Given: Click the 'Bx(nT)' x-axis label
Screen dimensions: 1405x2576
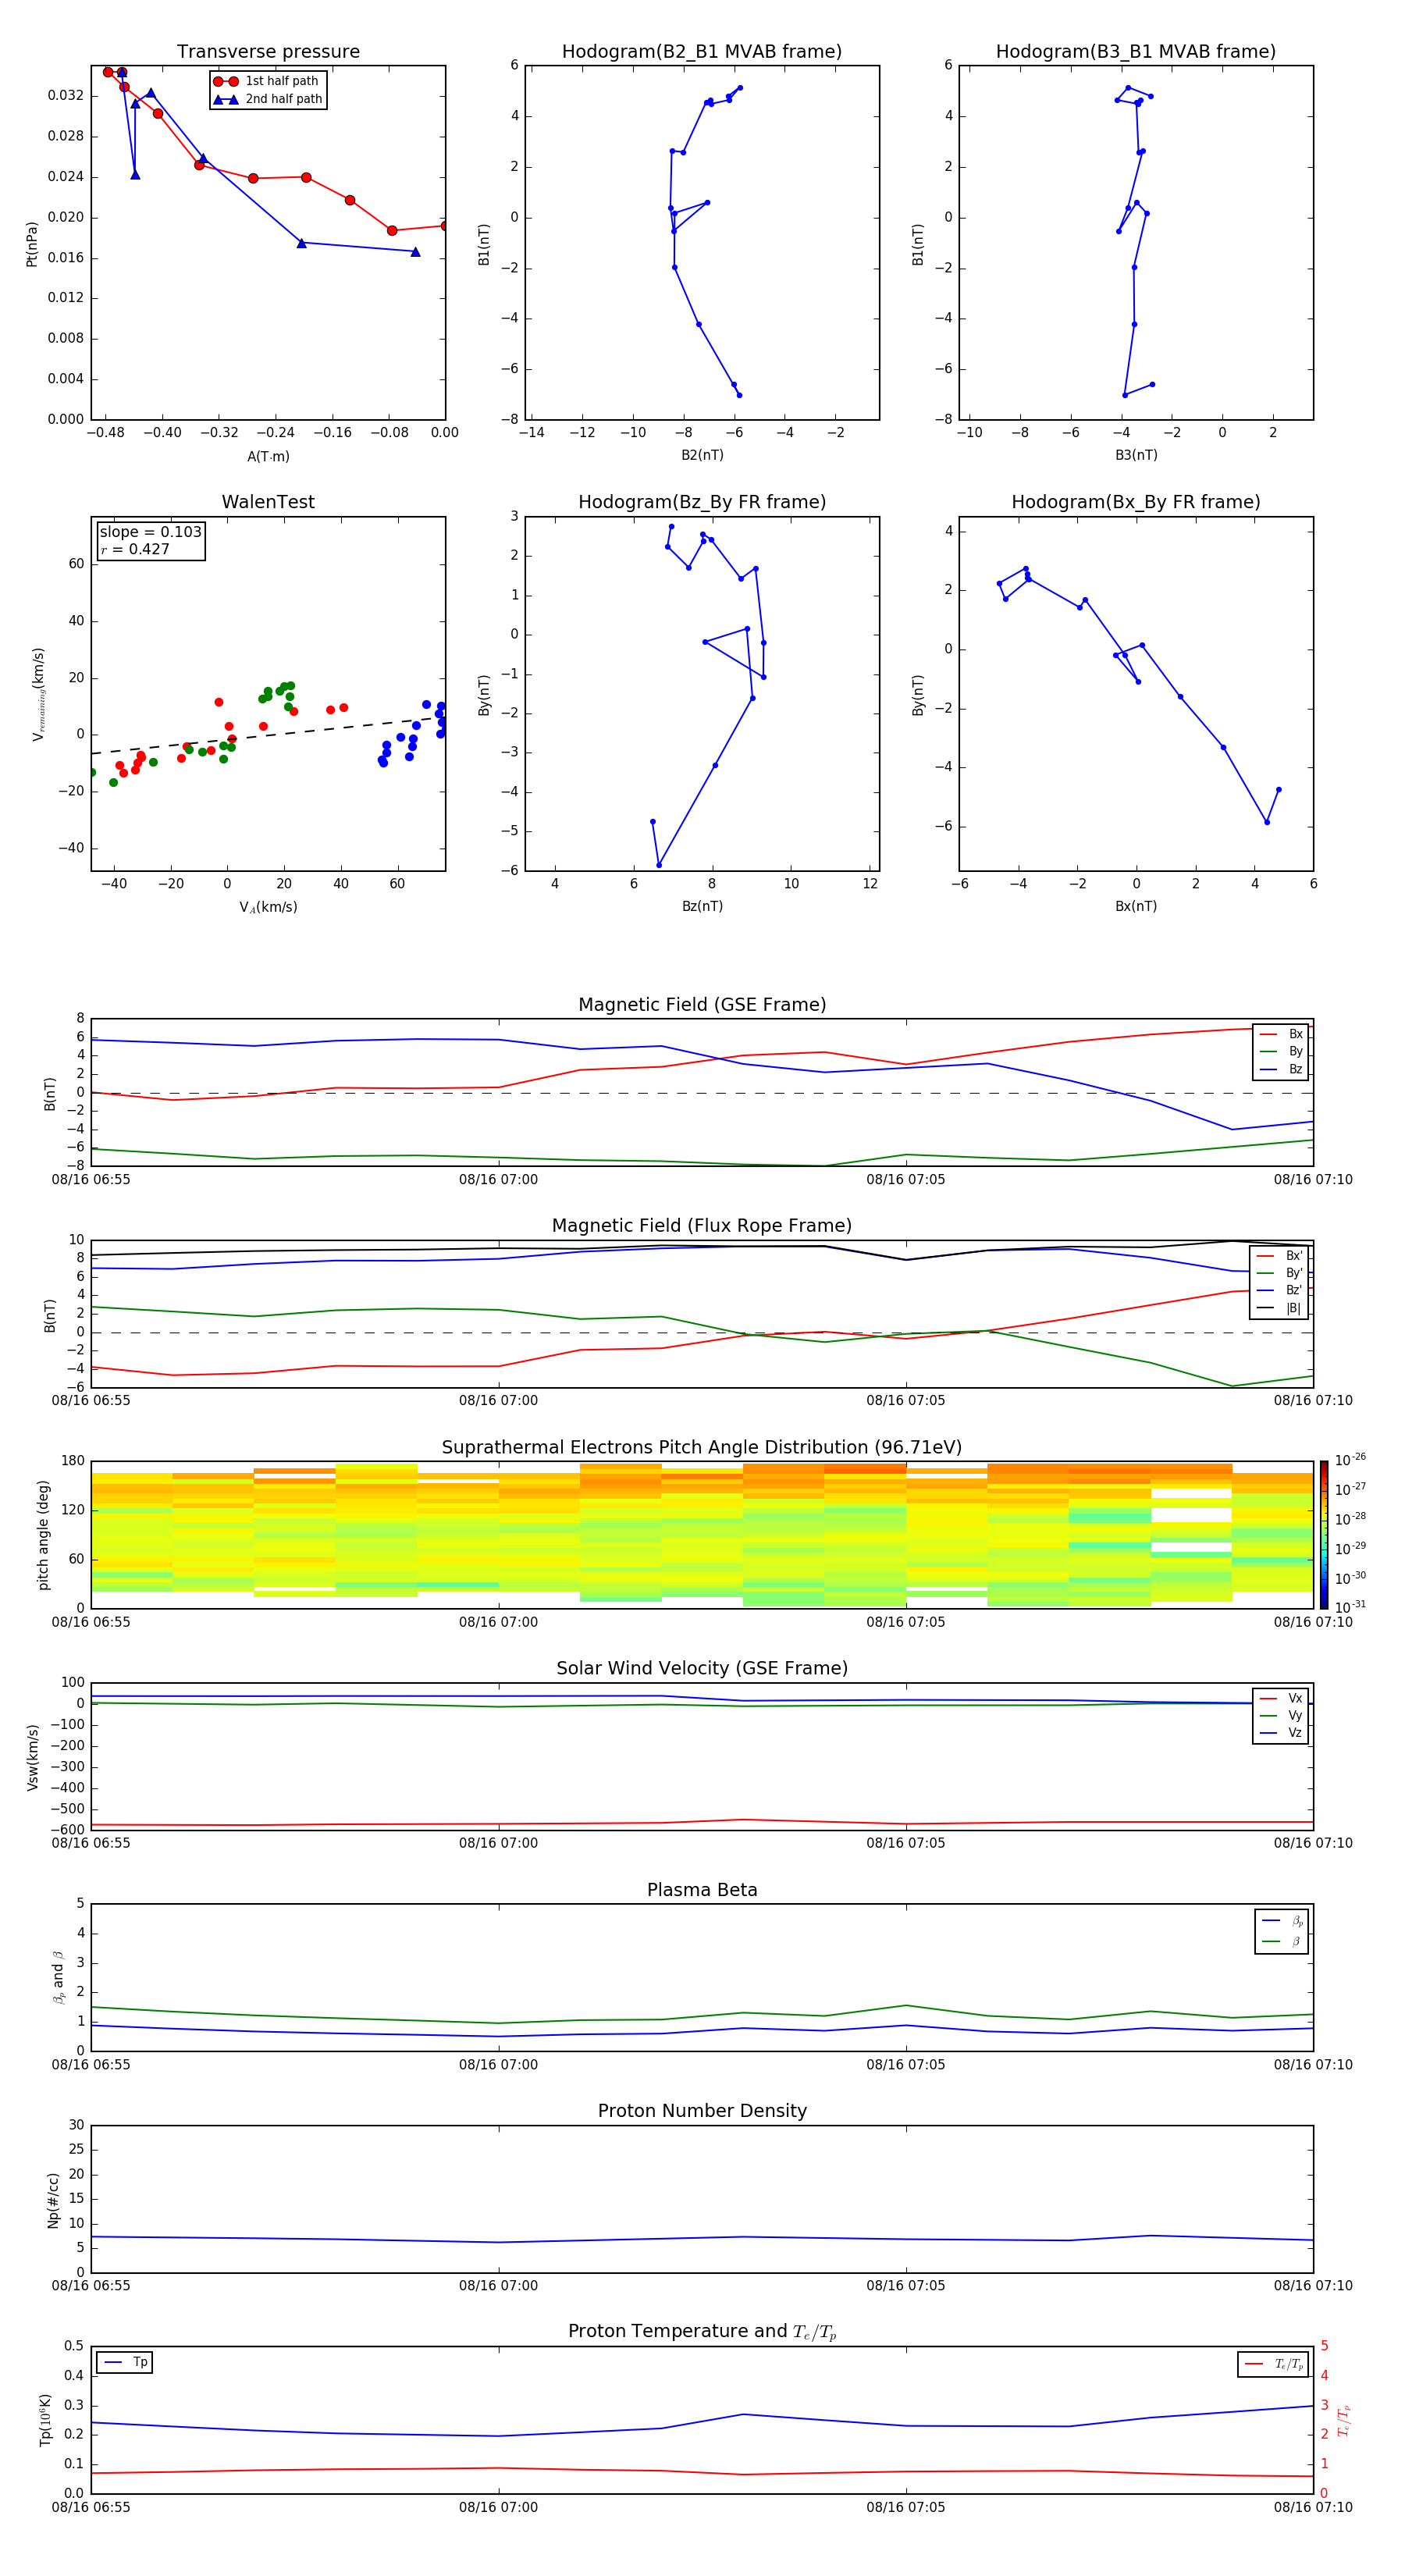Looking at the screenshot, I should coord(1136,906).
